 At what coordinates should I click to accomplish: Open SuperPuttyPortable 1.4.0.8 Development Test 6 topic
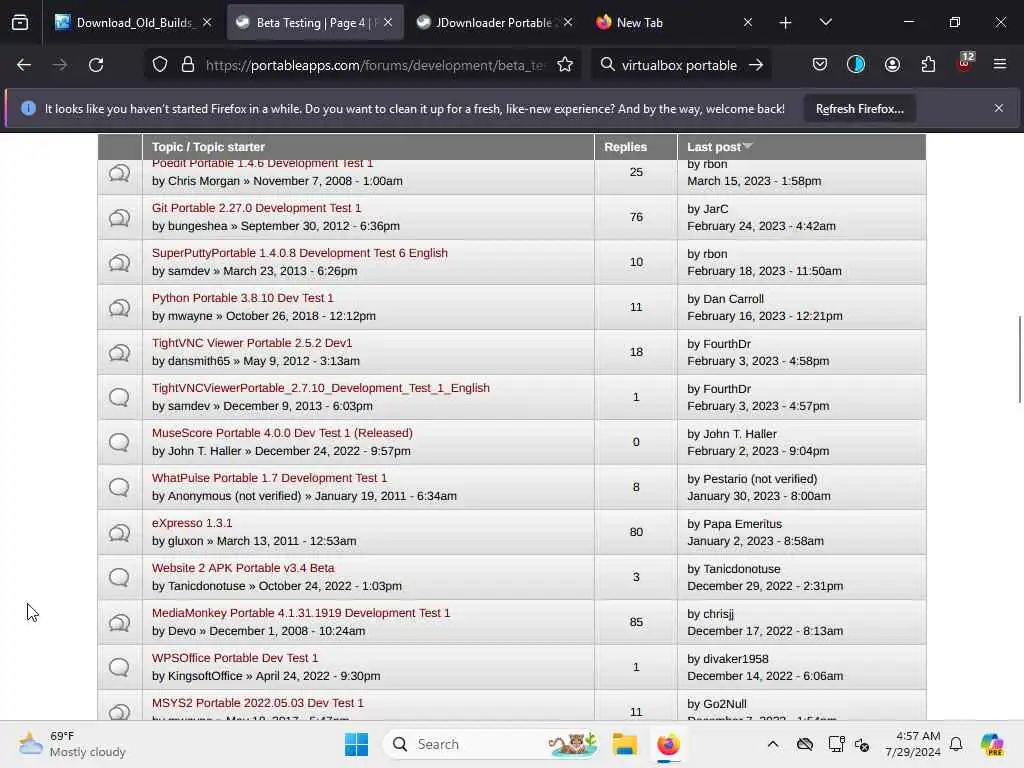tap(300, 253)
